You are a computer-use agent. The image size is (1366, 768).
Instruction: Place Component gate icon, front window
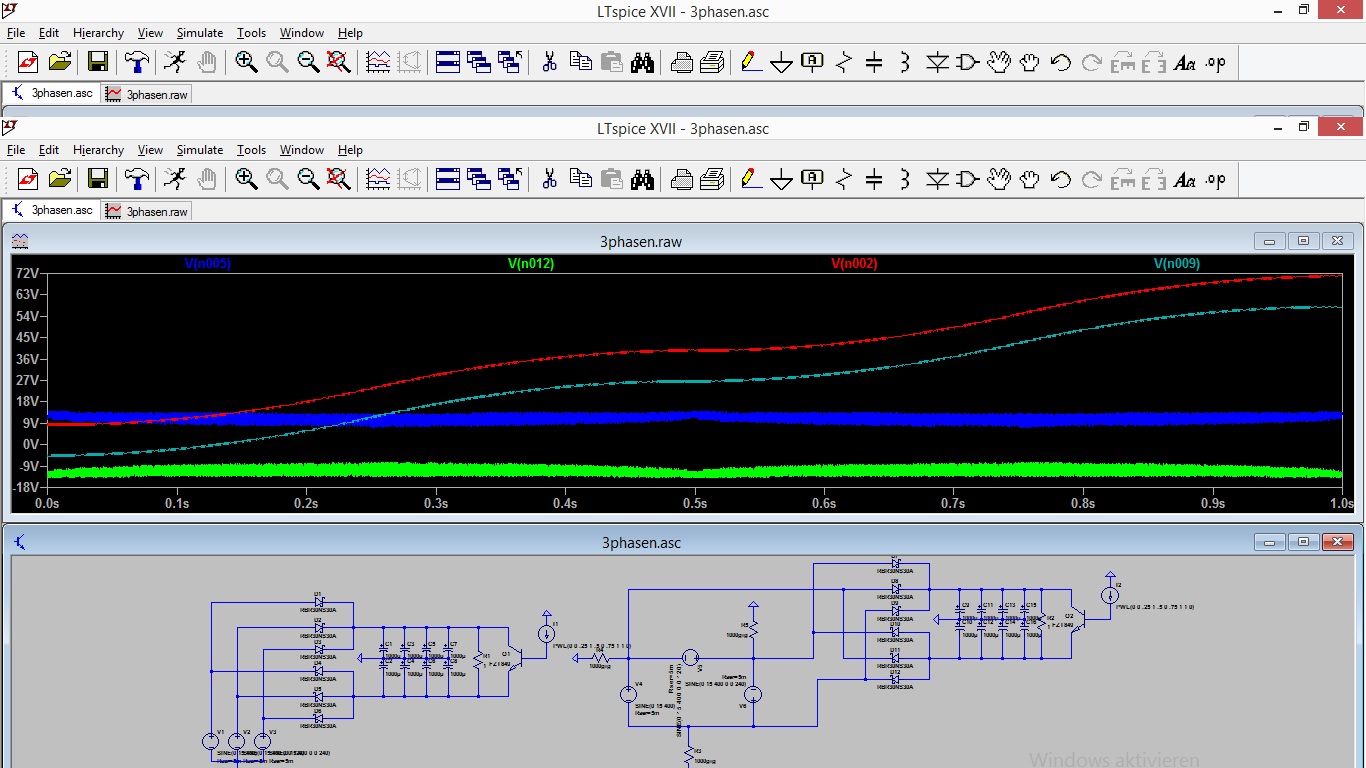coord(967,180)
